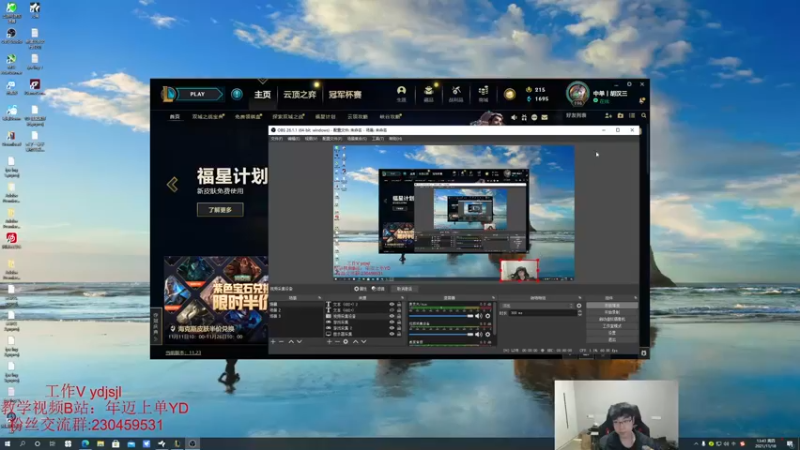Open 设置 from OBS controls
The width and height of the screenshot is (800, 450).
[x=612, y=333]
